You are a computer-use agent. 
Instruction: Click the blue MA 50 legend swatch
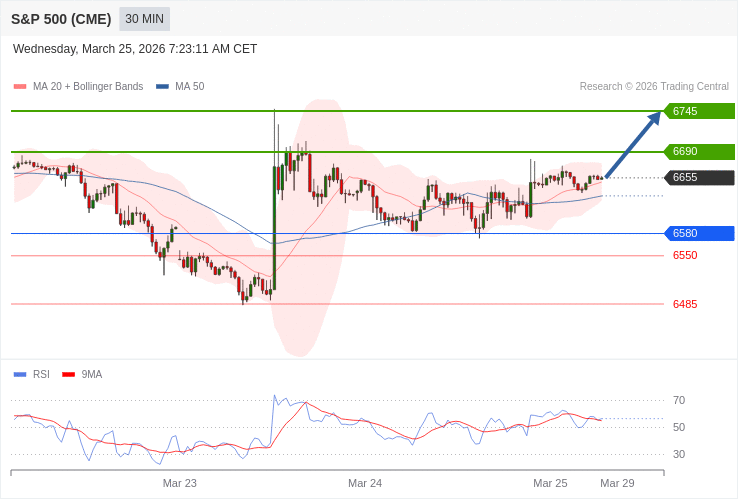(x=162, y=87)
